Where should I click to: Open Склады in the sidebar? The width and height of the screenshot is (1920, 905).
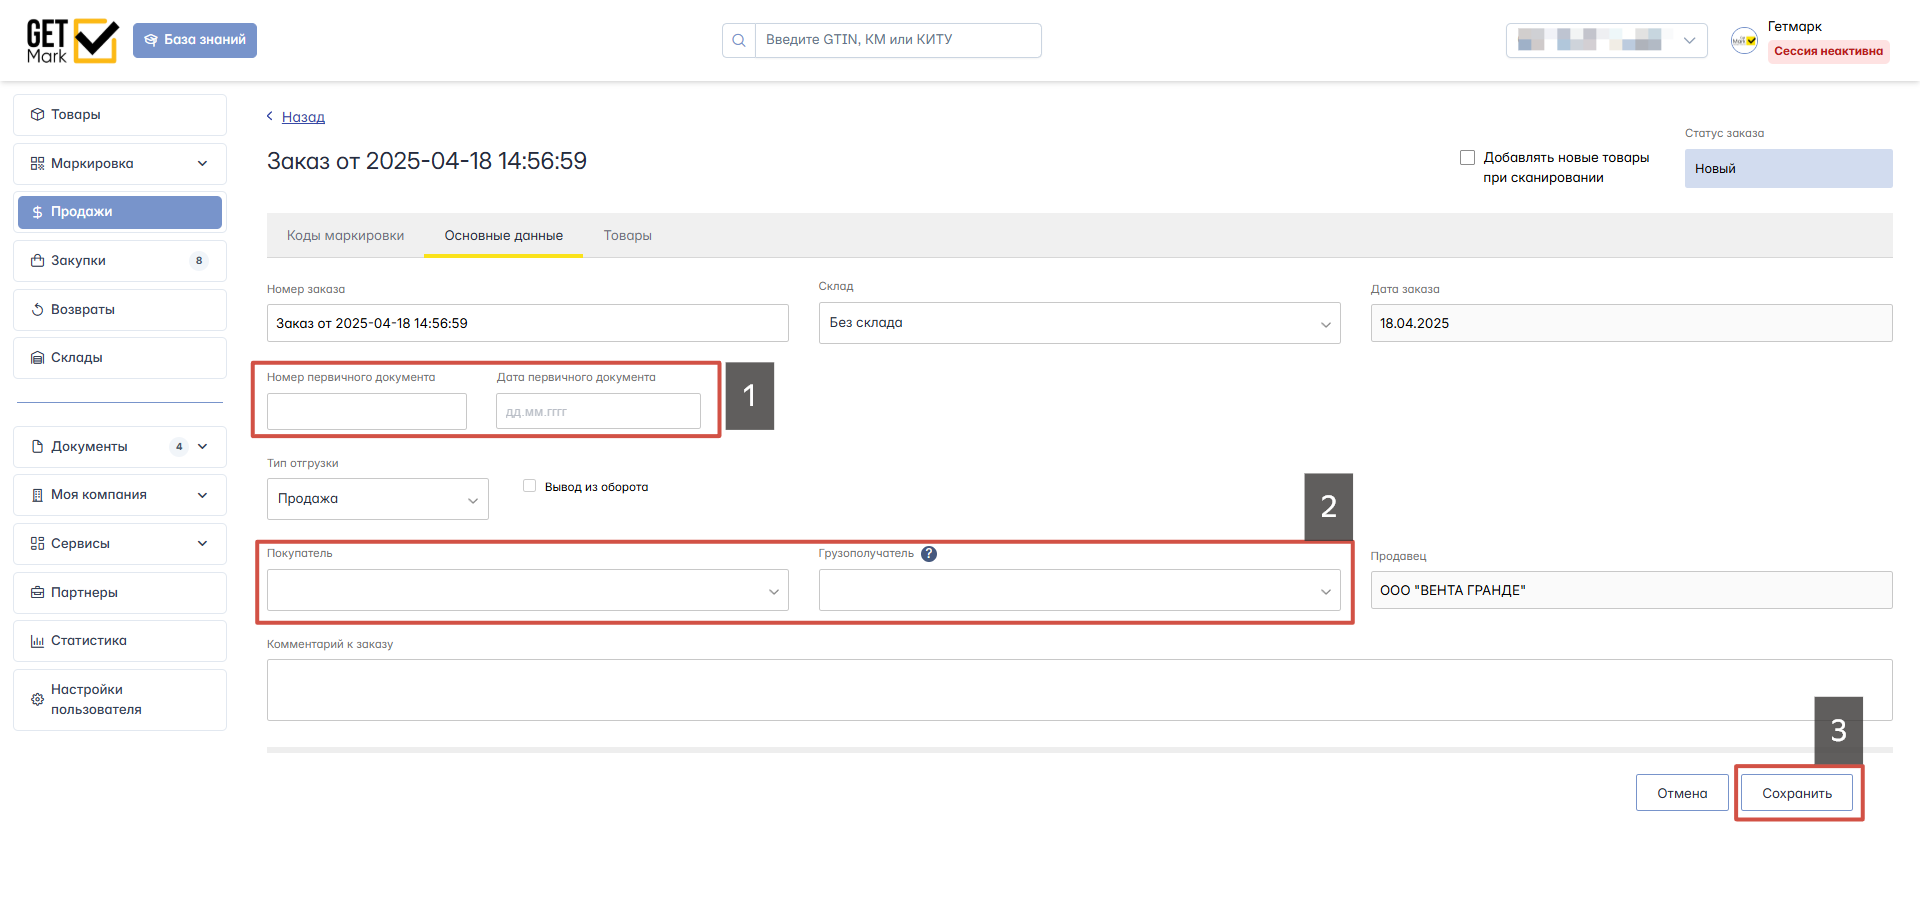click(120, 358)
